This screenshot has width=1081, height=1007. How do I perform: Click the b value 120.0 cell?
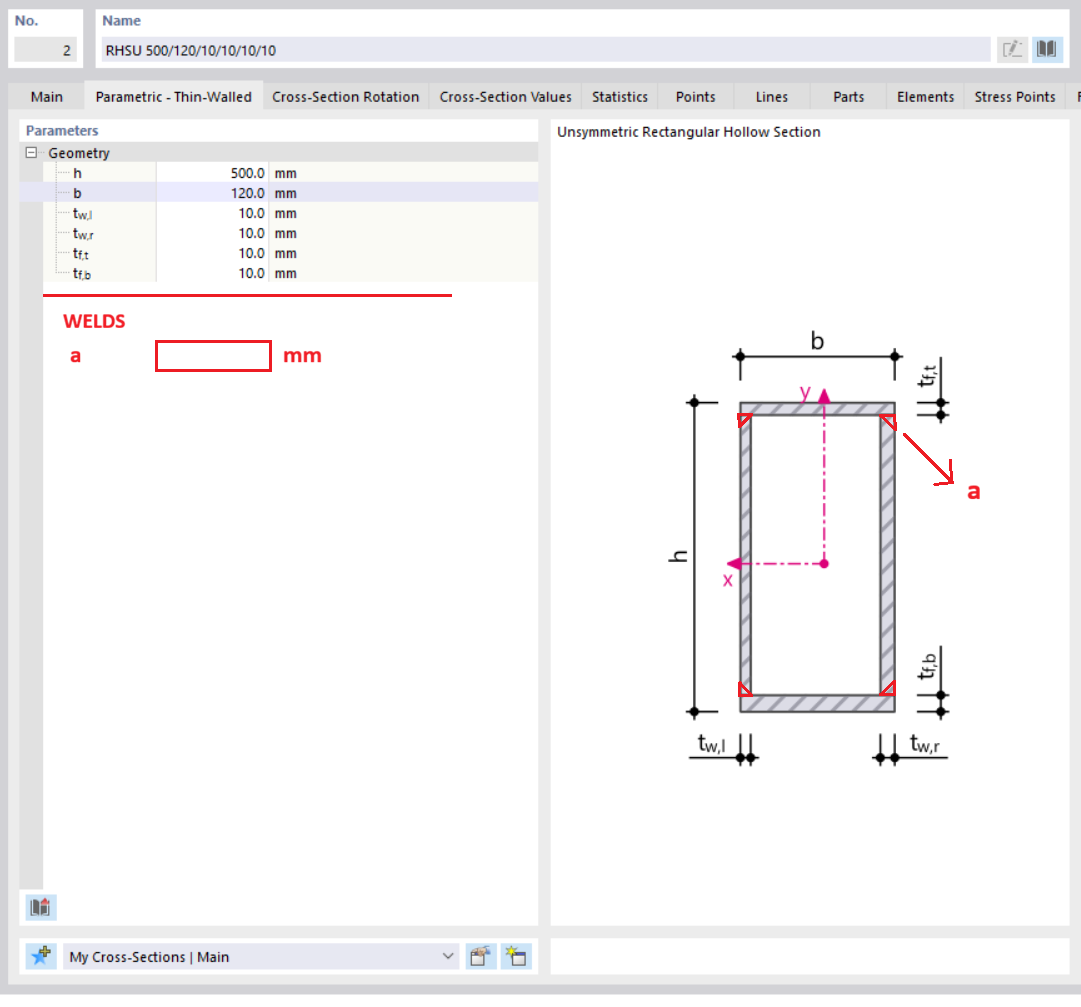pyautogui.click(x=212, y=193)
